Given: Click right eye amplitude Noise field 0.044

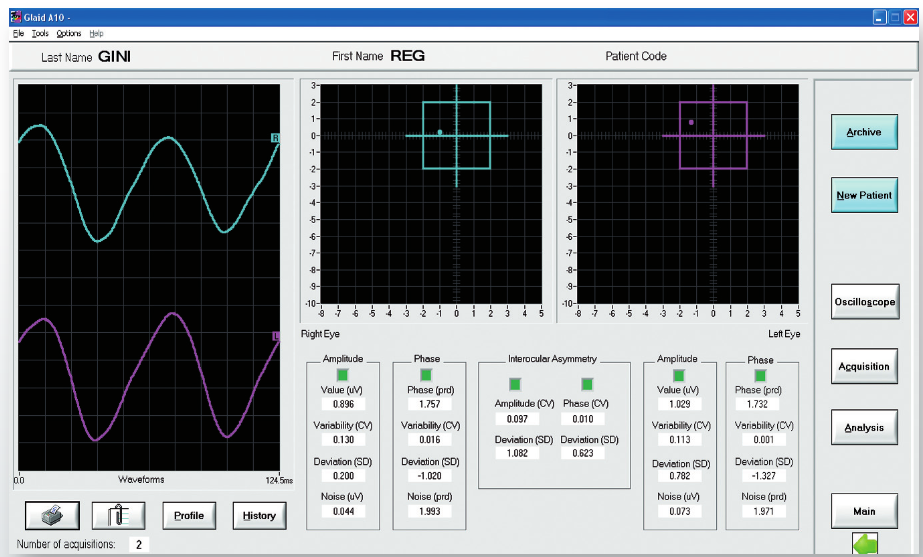Looking at the screenshot, I should coord(343,511).
